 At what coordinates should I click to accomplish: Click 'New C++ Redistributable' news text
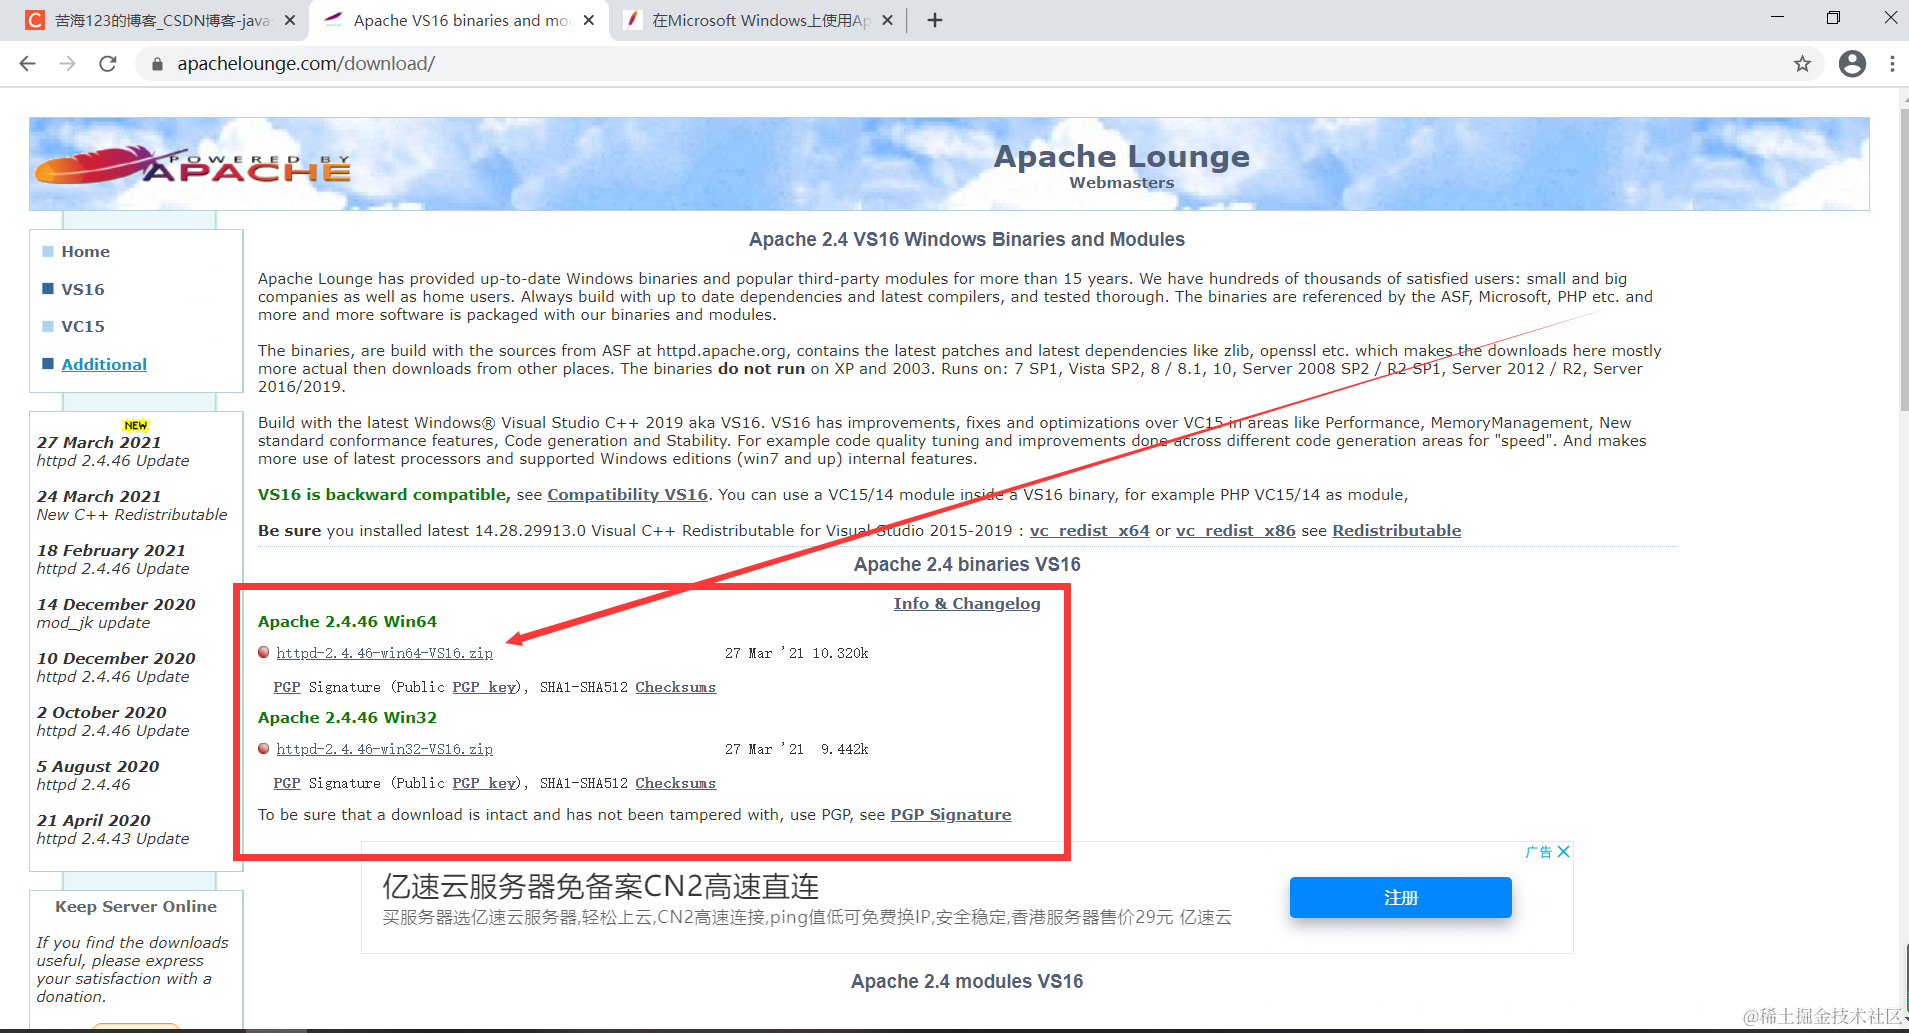click(x=132, y=515)
